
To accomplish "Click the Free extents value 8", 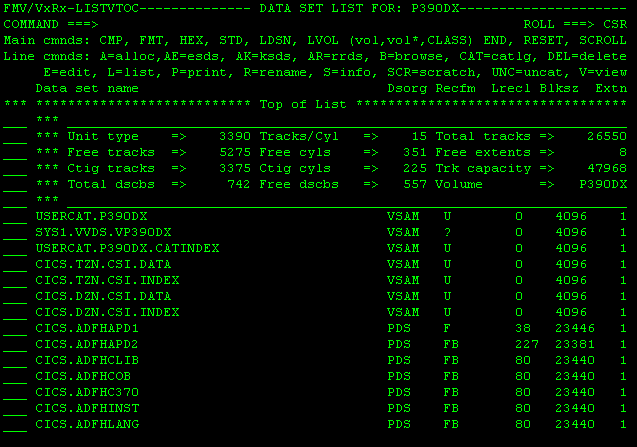I will tap(623, 152).
